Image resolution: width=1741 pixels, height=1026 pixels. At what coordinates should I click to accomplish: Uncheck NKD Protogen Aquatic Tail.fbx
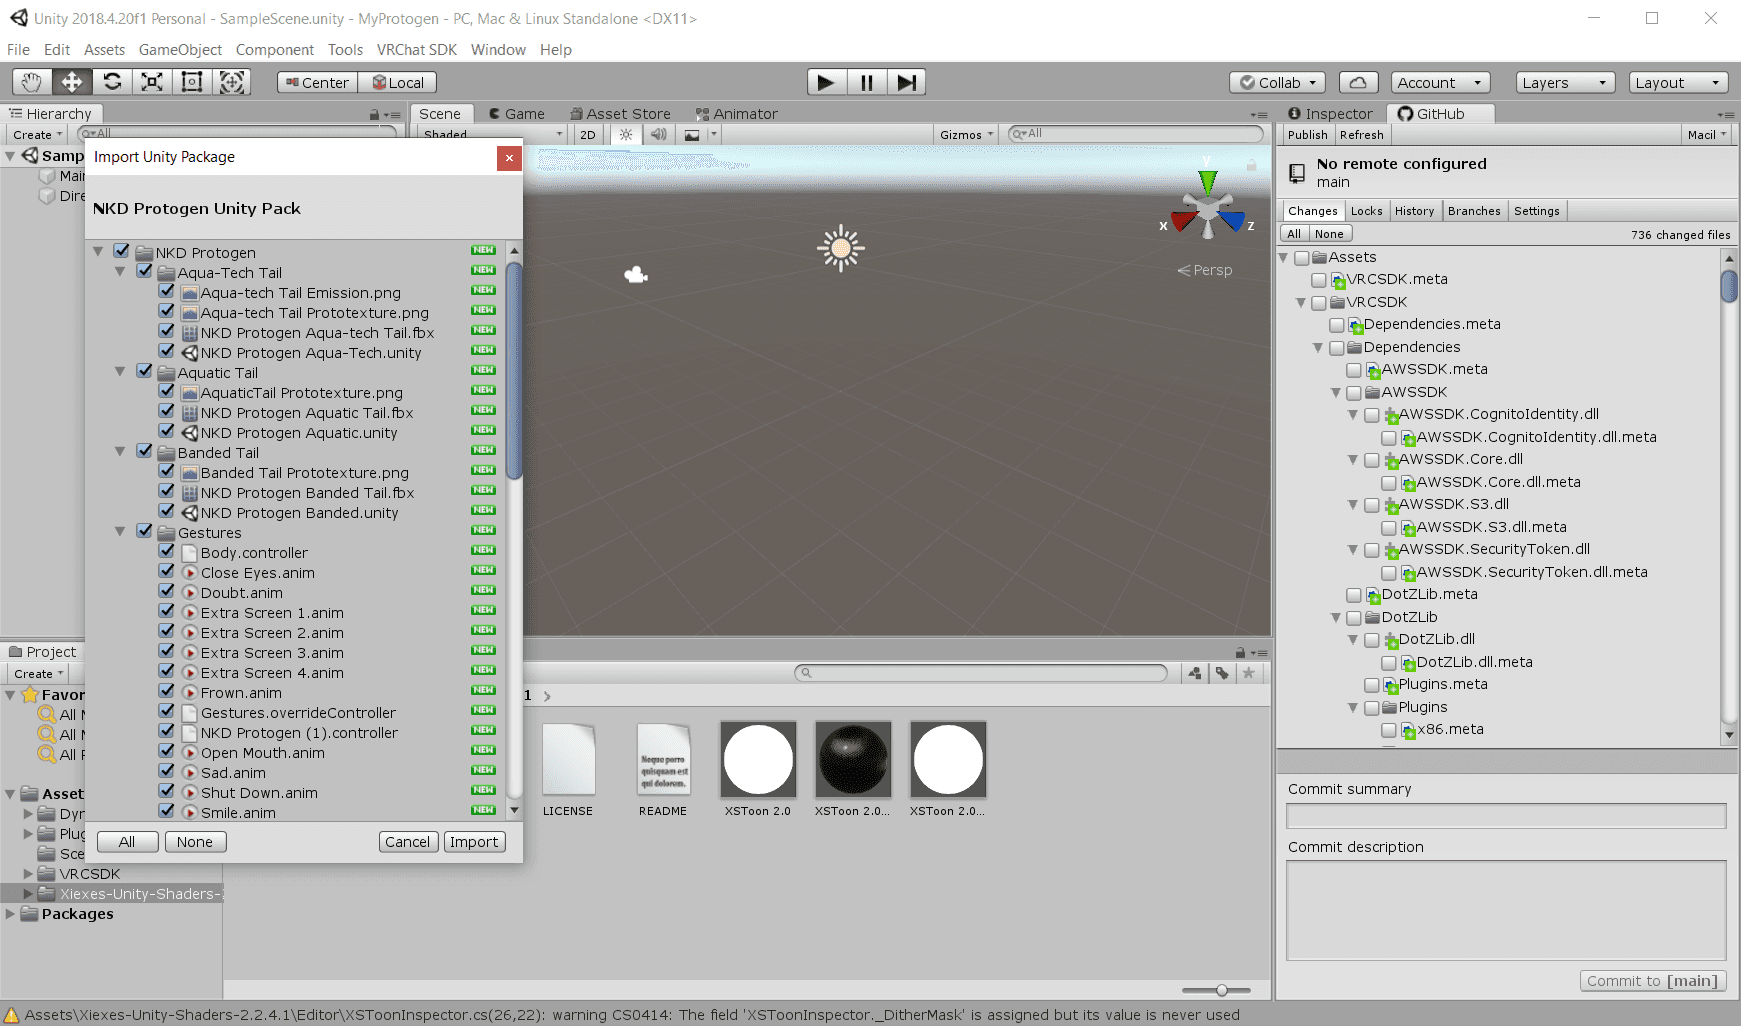167,411
